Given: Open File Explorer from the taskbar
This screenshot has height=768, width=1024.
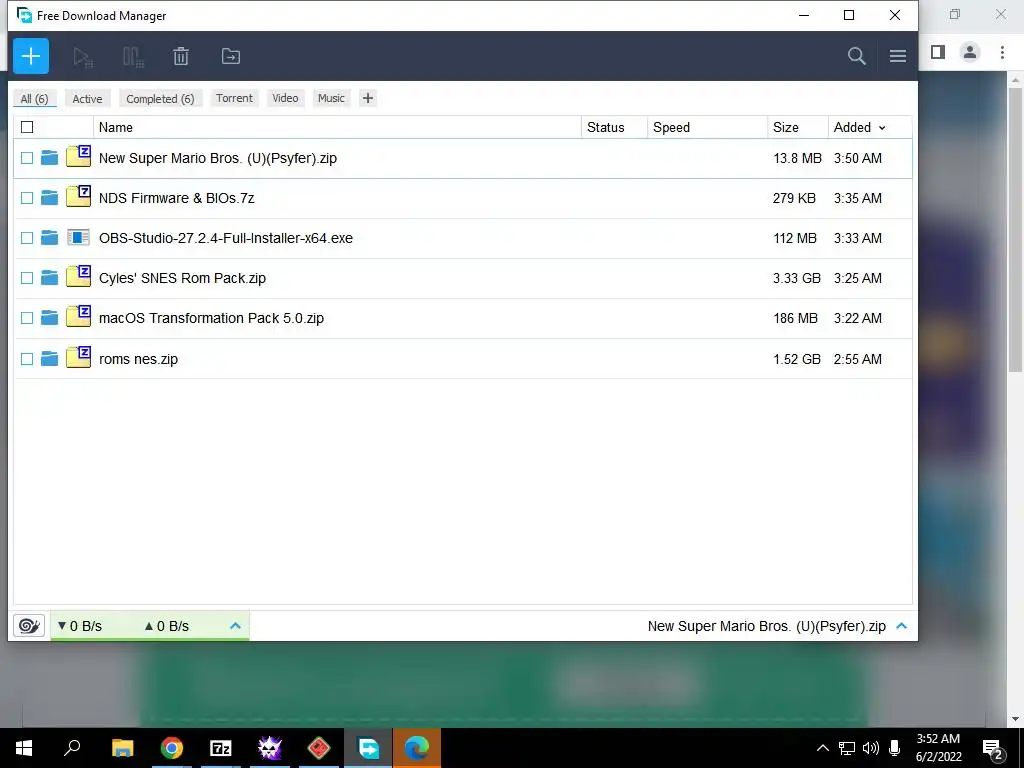Looking at the screenshot, I should pos(123,748).
